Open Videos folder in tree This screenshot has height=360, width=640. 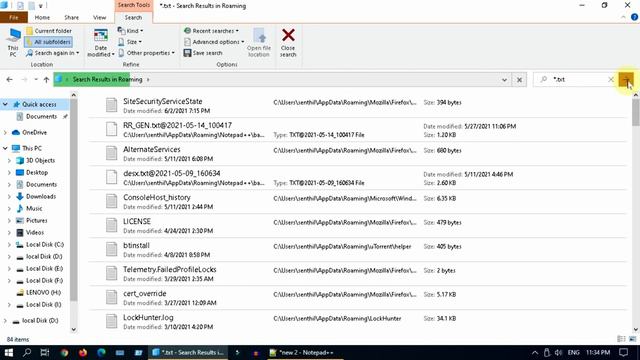[35, 233]
